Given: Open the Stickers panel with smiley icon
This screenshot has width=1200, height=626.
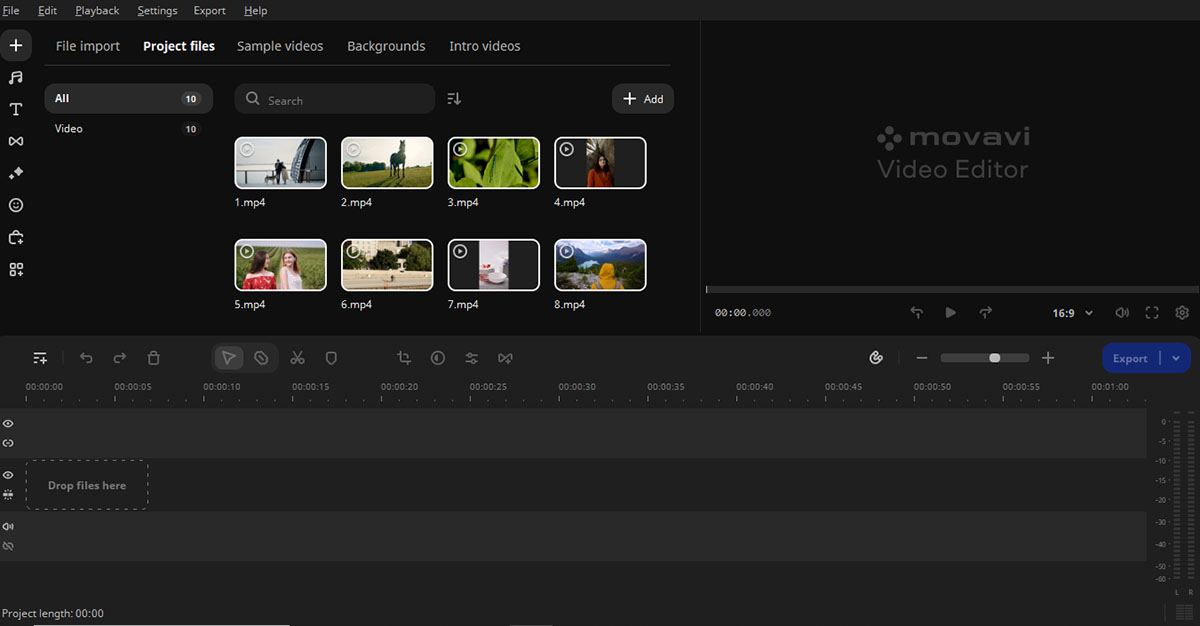Looking at the screenshot, I should (x=15, y=205).
